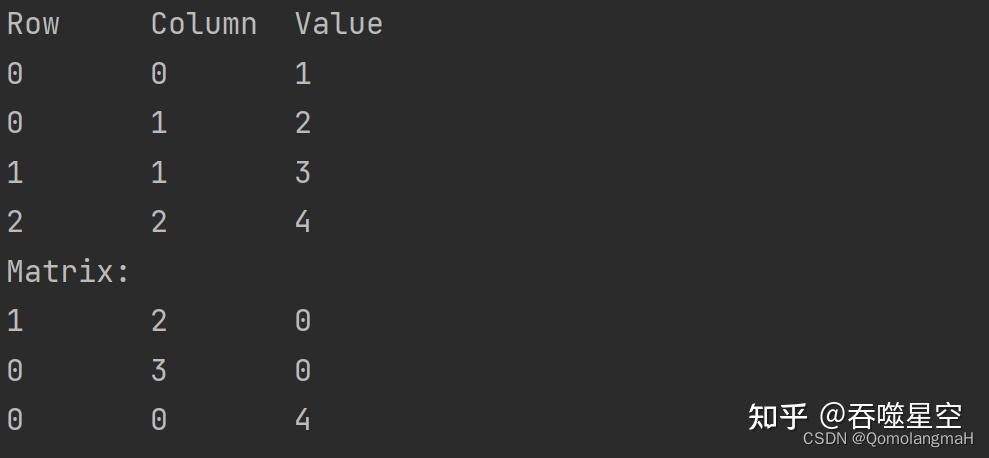Click the "Value" header text
989x458 pixels.
(x=339, y=24)
